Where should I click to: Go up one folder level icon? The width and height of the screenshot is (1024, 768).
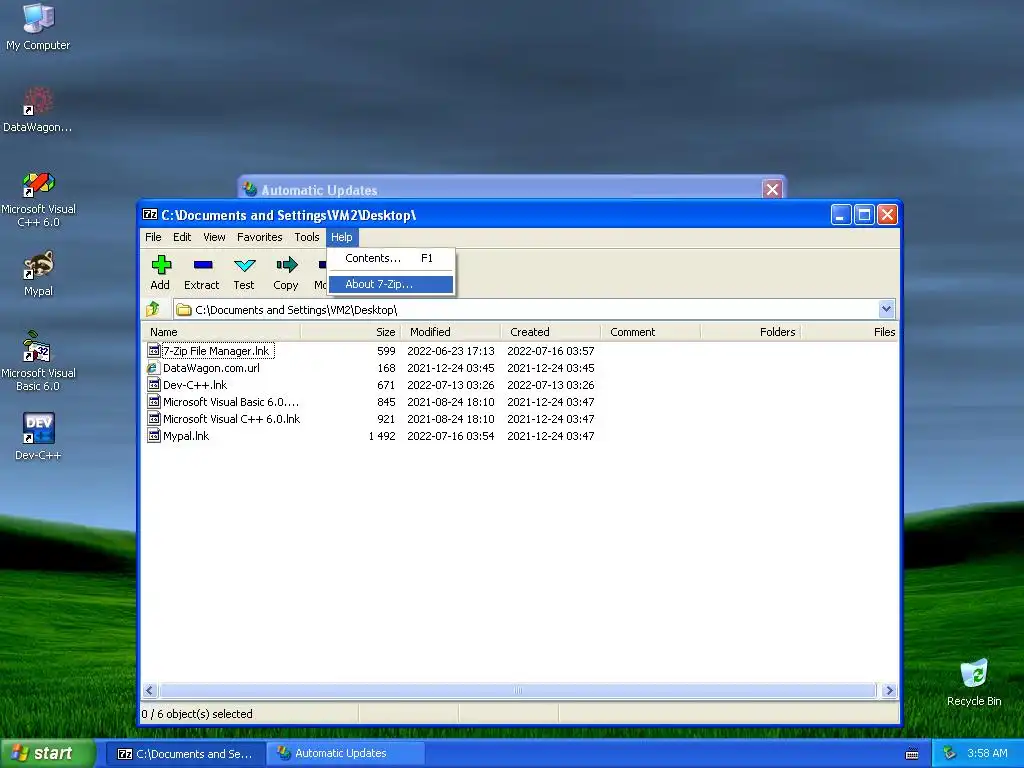[x=153, y=309]
